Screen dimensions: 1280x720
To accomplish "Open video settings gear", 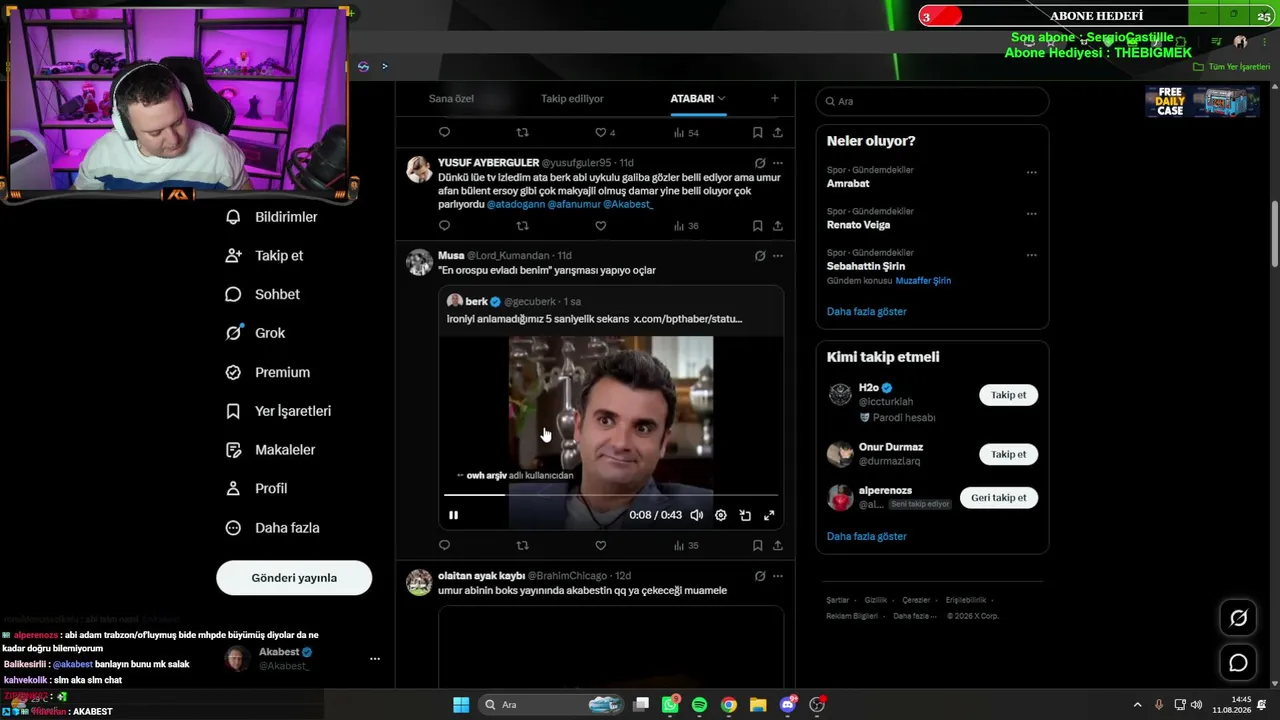I will point(721,515).
